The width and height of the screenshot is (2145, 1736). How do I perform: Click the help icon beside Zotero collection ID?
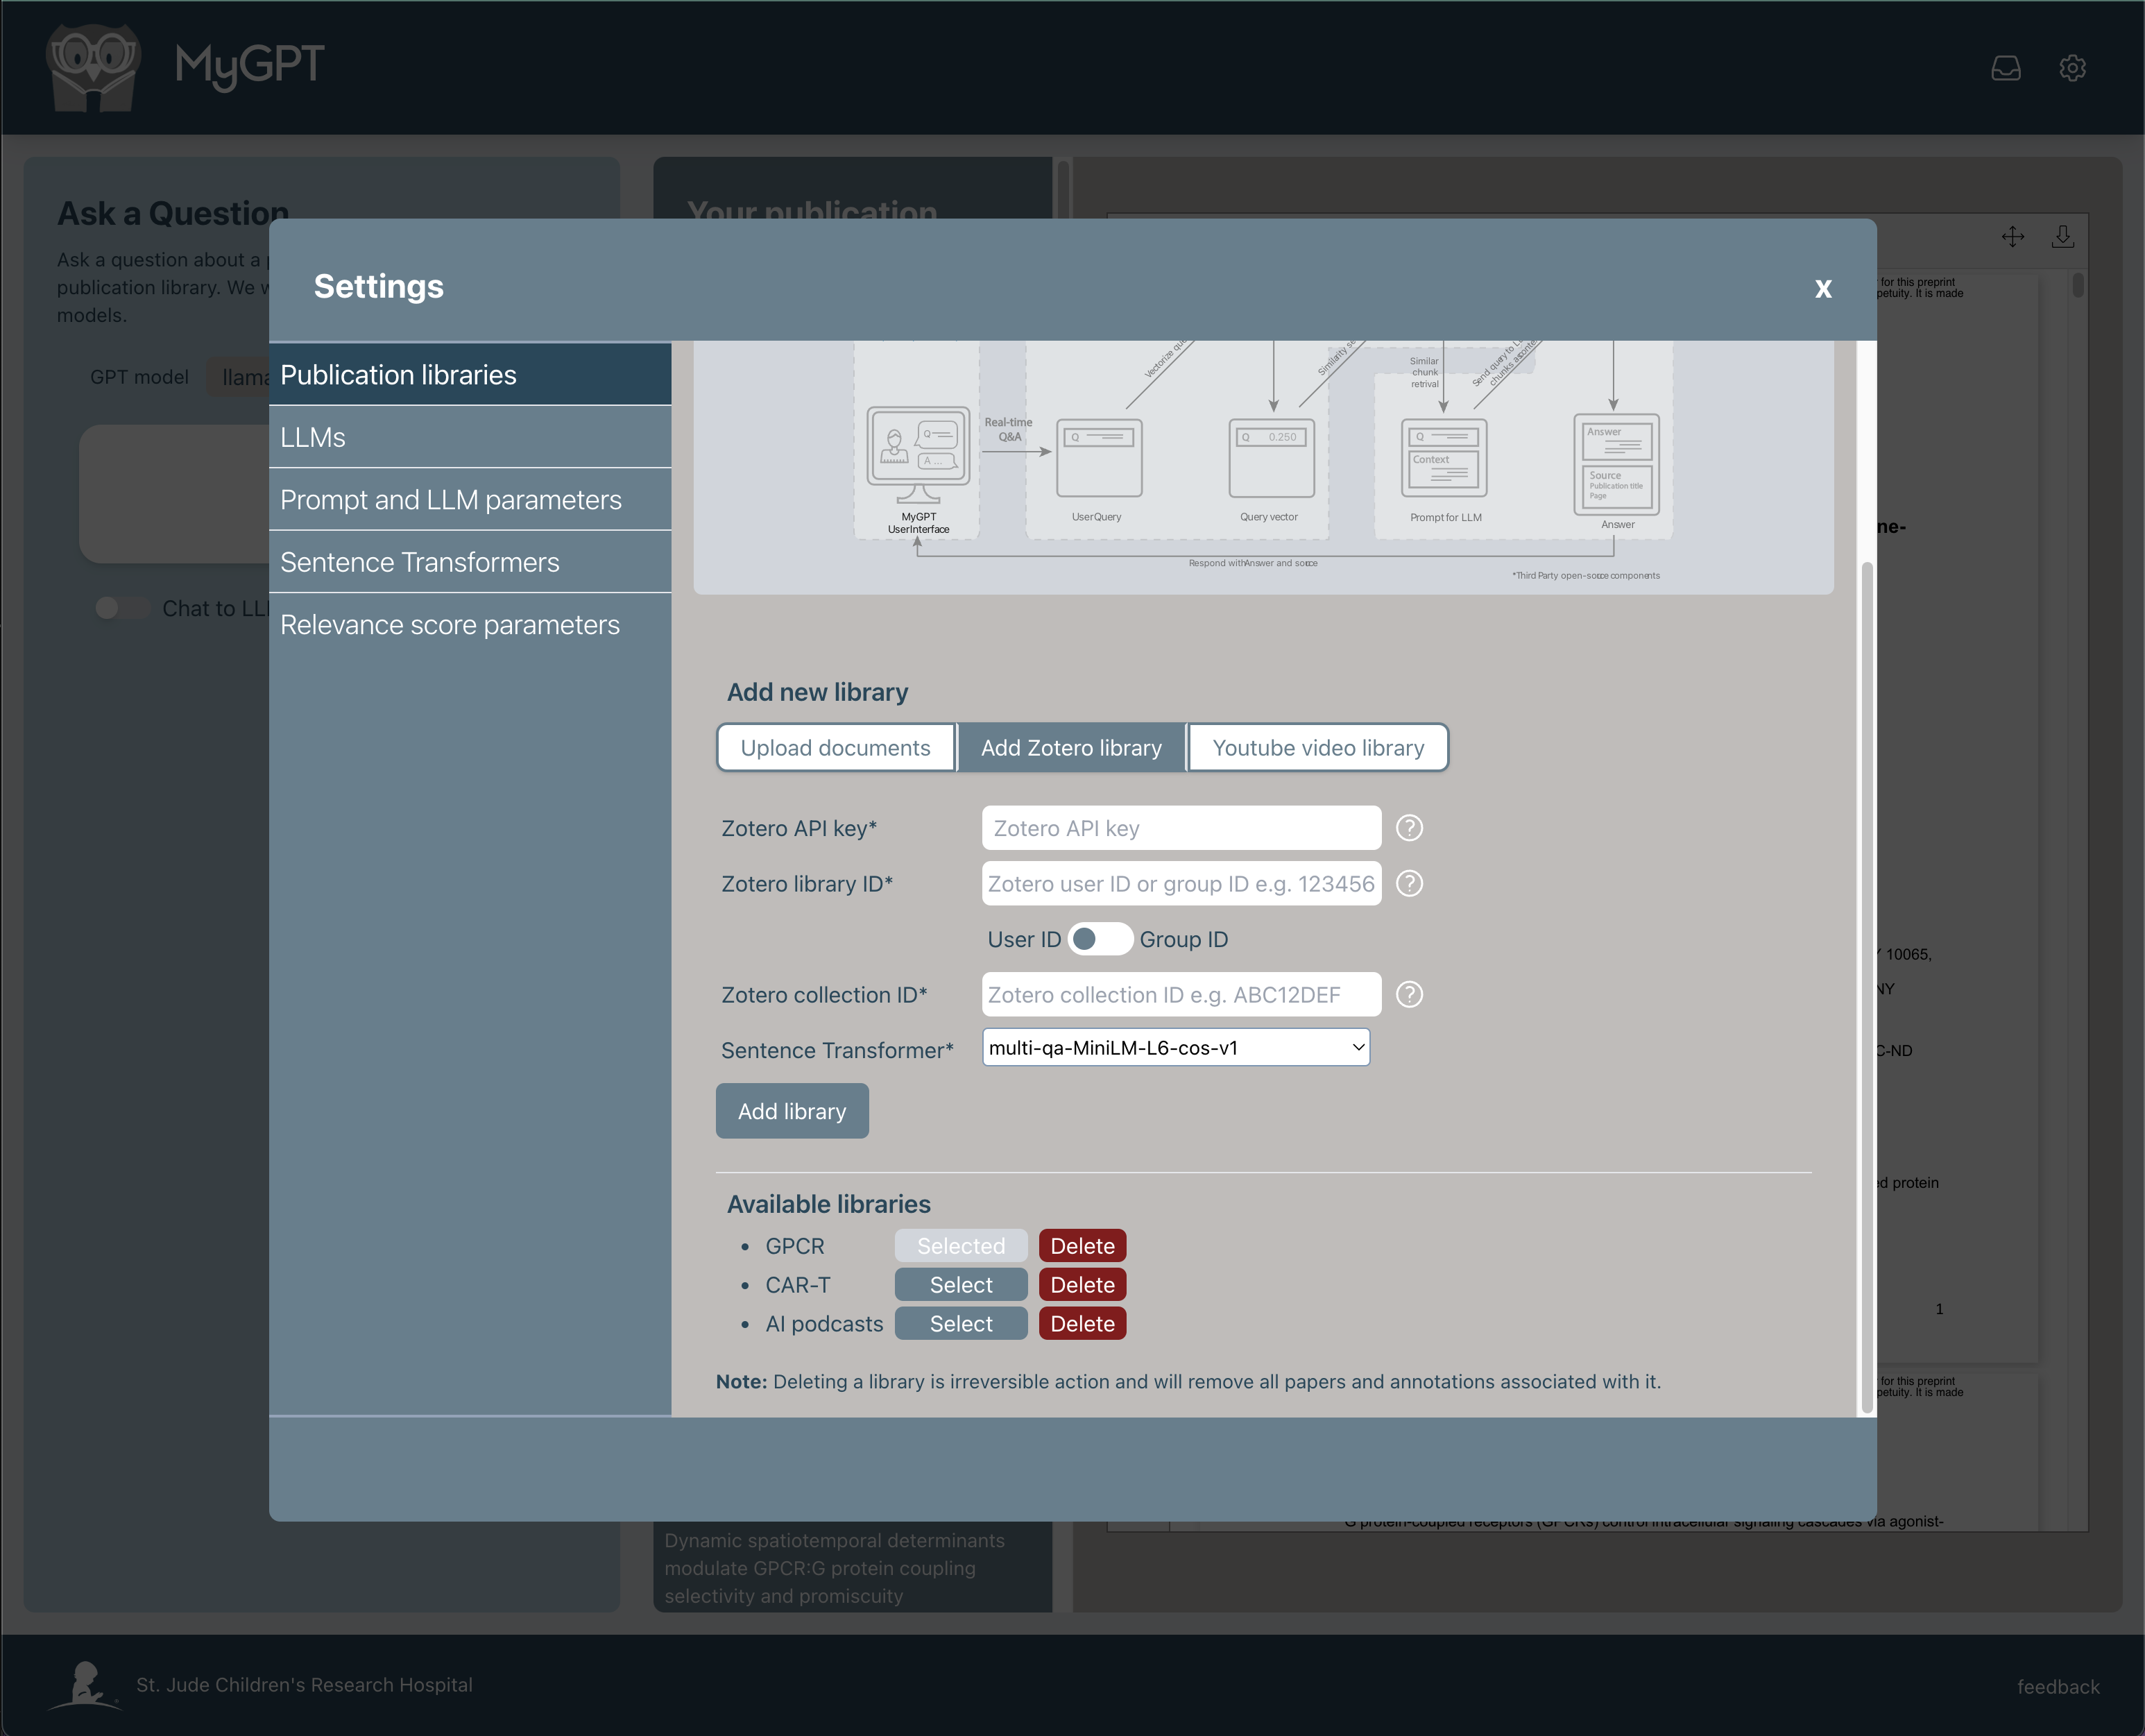1409,995
